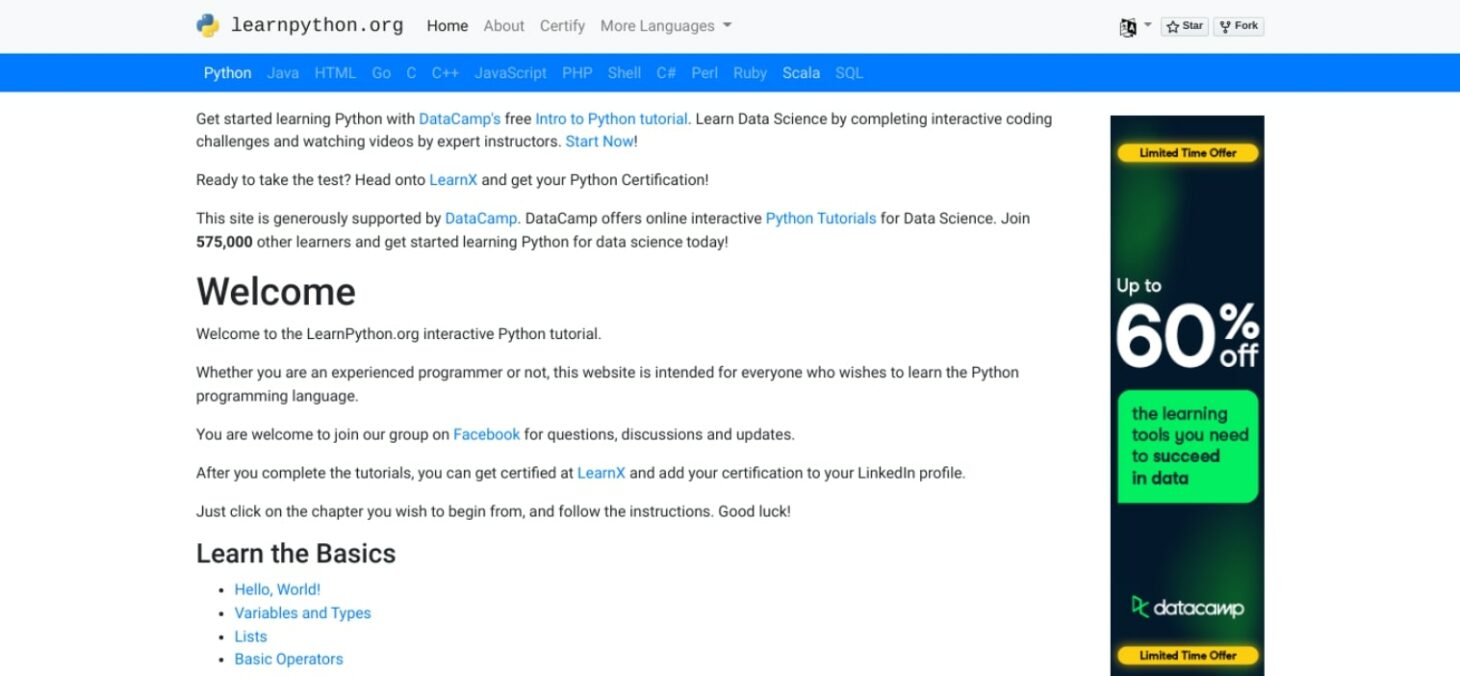Image resolution: width=1460 pixels, height=676 pixels.
Task: Click the GitHub Fork button
Action: tap(1238, 27)
